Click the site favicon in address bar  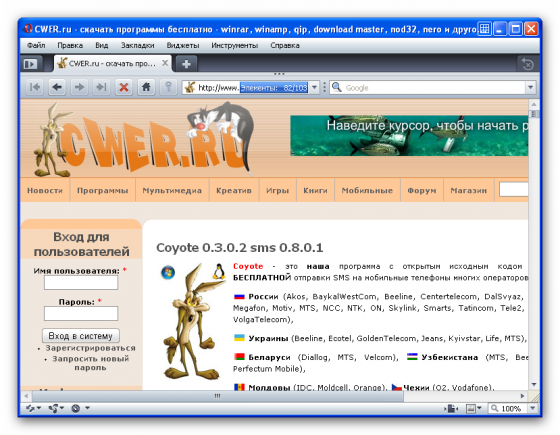tap(190, 88)
